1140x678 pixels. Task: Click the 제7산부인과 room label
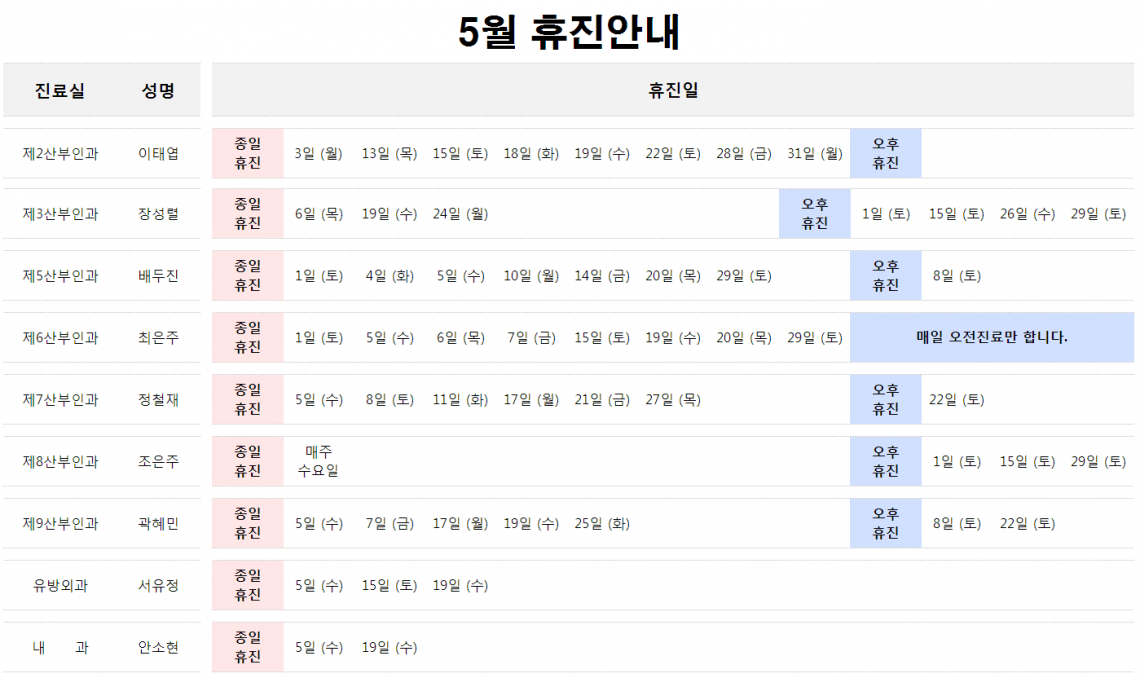[x=60, y=400]
